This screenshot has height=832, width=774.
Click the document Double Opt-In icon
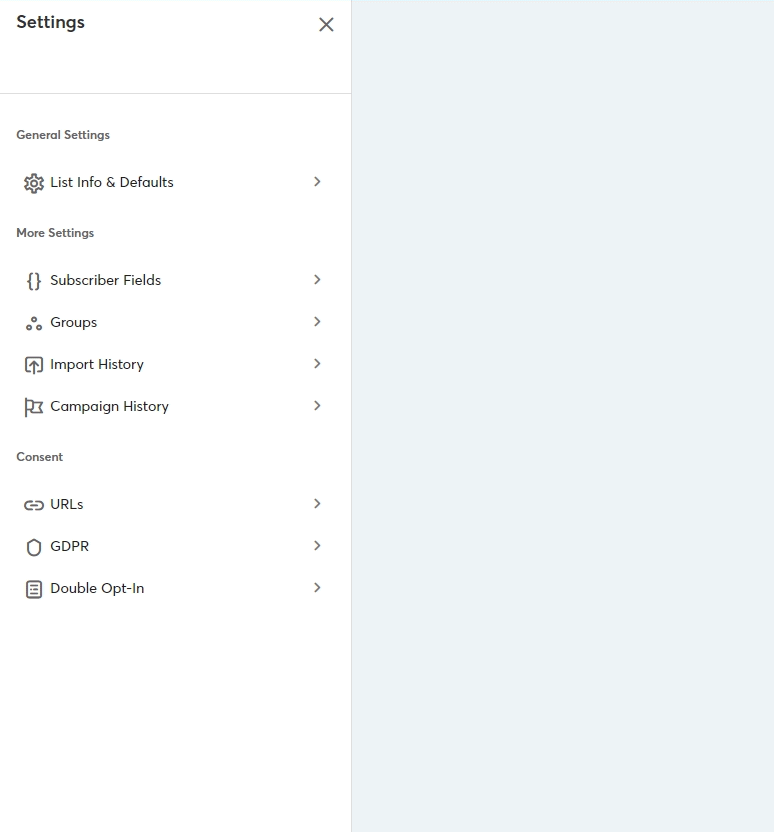click(34, 589)
